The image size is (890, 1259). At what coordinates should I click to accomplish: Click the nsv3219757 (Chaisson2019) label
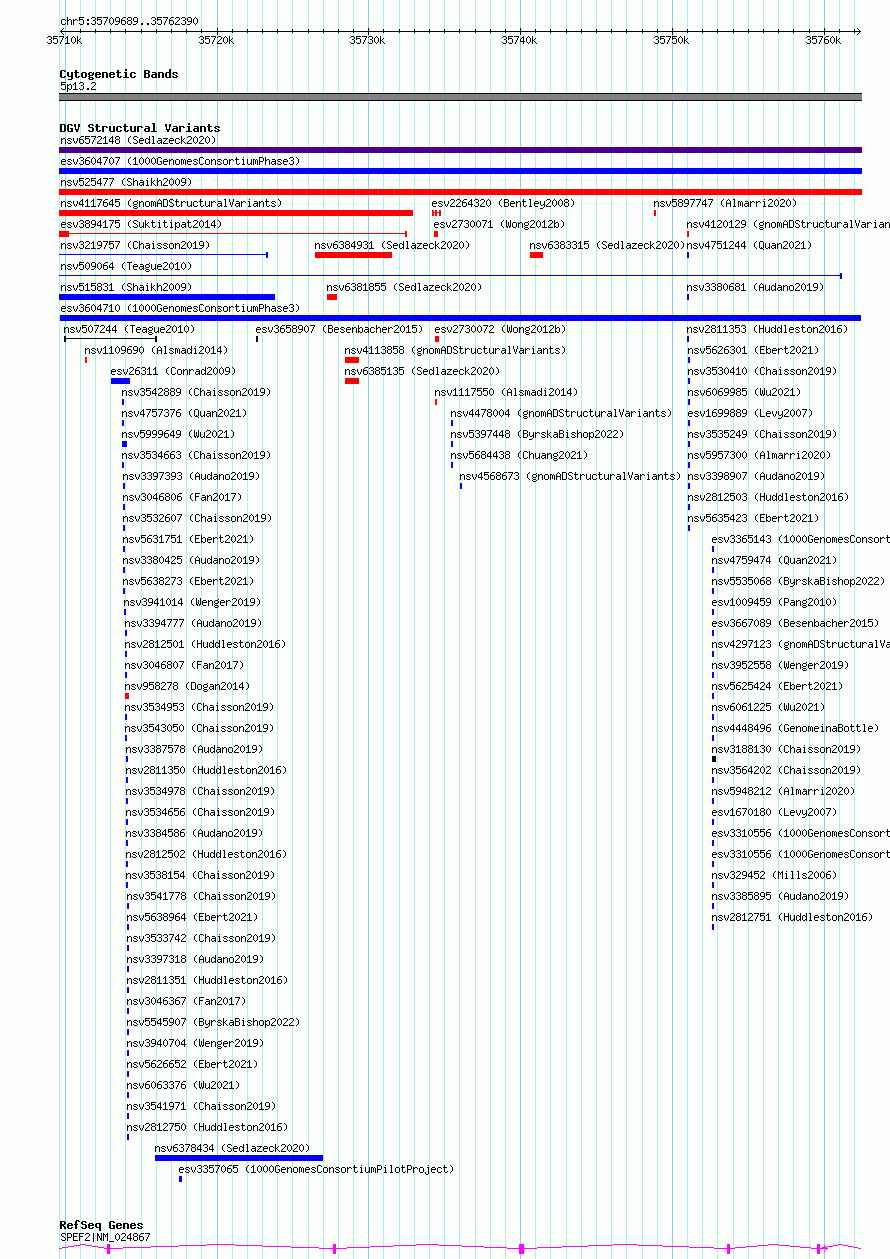pyautogui.click(x=134, y=245)
